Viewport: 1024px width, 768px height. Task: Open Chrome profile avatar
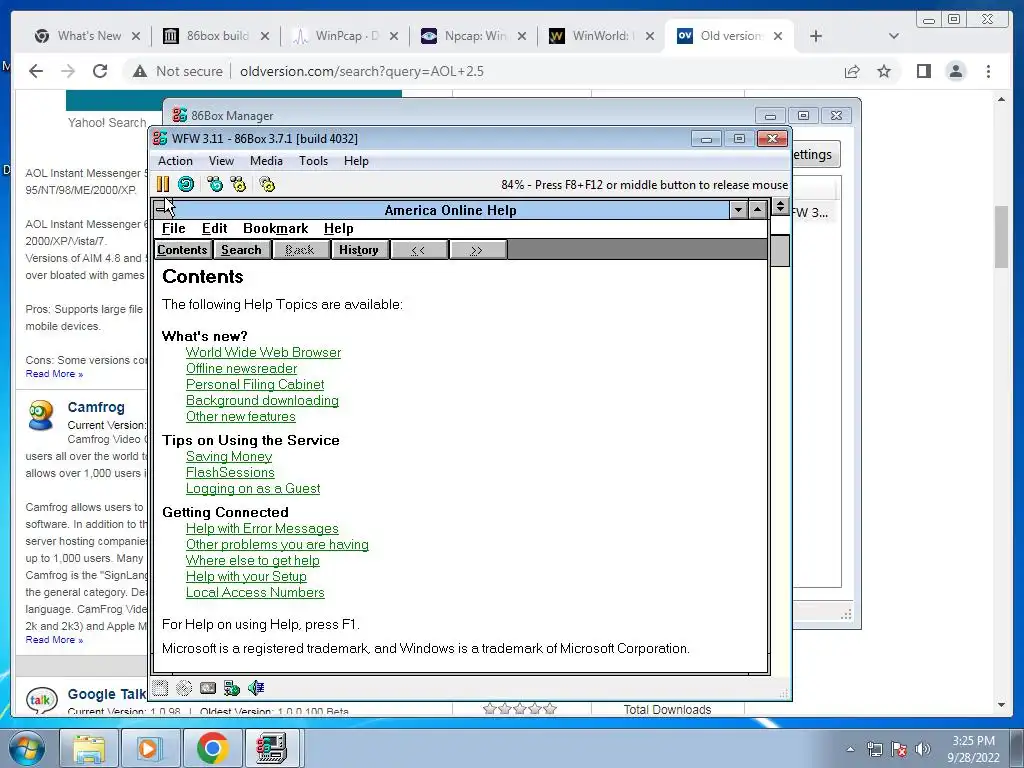955,71
